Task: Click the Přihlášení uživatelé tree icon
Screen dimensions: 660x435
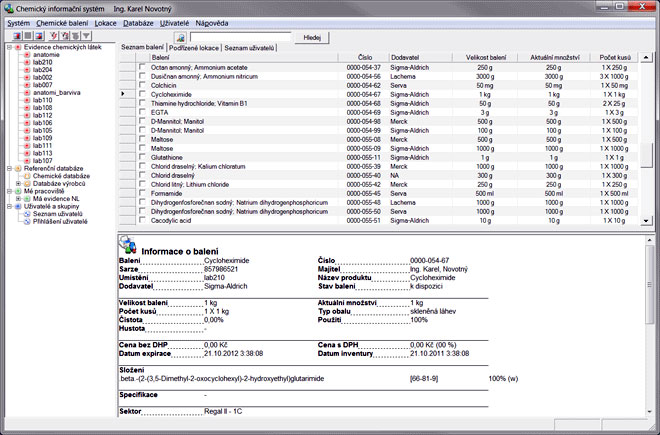Action: (27, 222)
